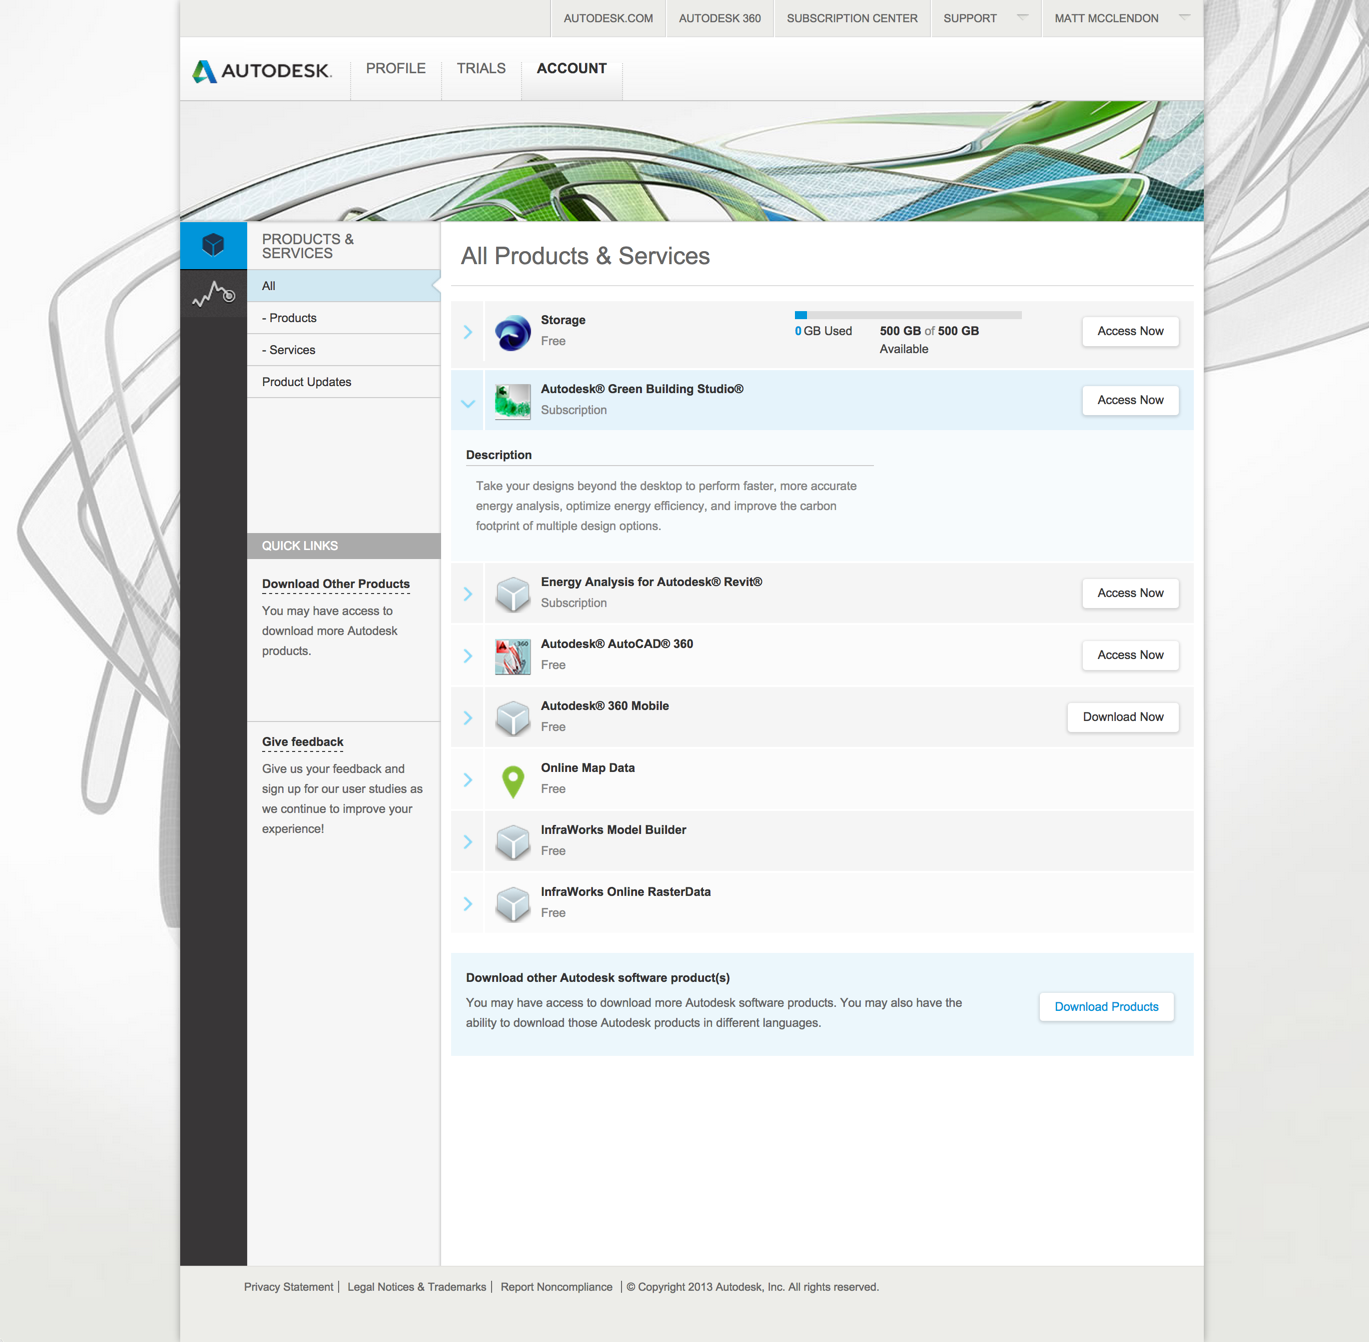Click the Products & Services sidebar heading
The height and width of the screenshot is (1342, 1369).
click(x=308, y=246)
